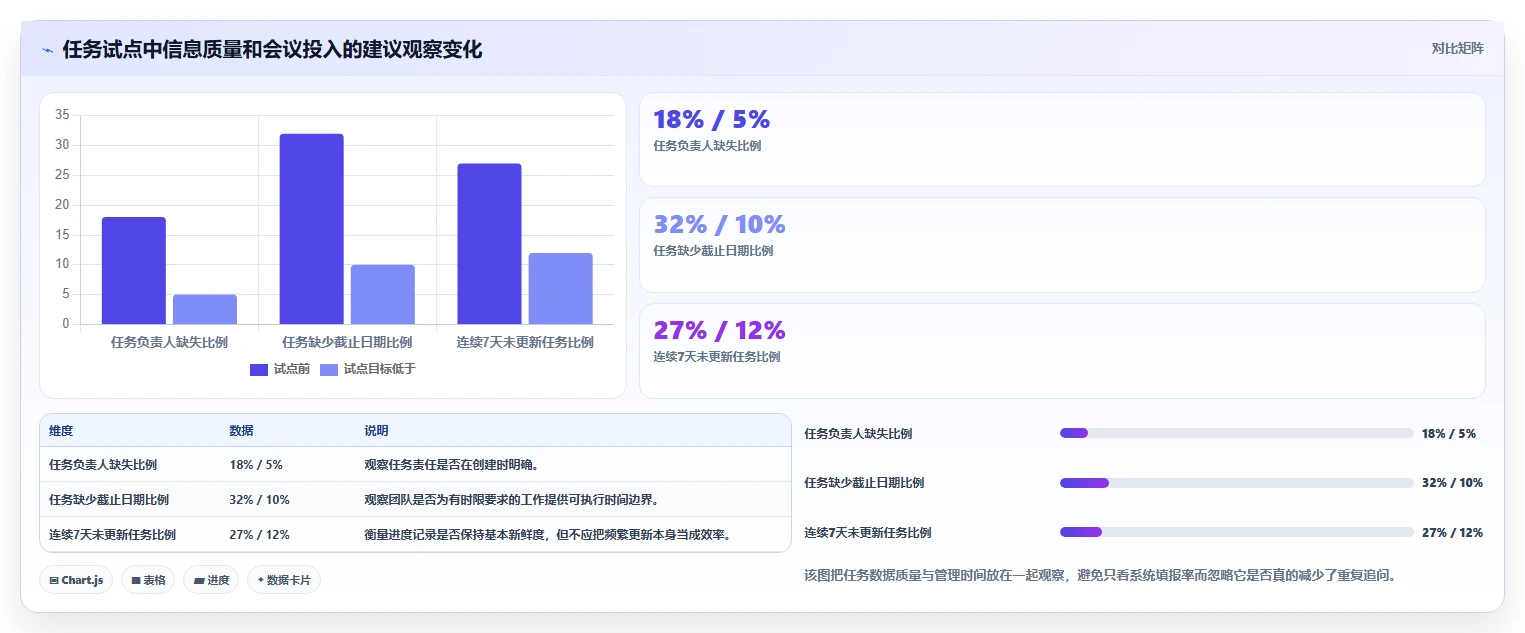This screenshot has height=633, width=1525.
Task: Click progress row label 任务缺少截止日期比例
Action: tap(864, 483)
